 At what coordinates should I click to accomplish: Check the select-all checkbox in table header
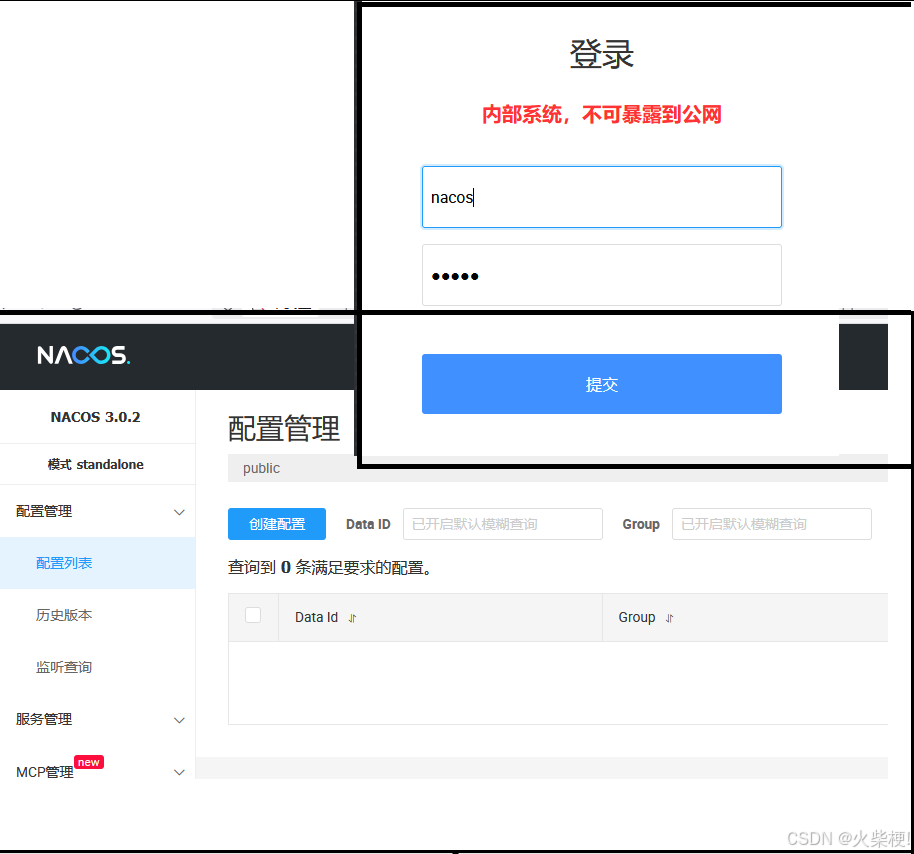[253, 617]
